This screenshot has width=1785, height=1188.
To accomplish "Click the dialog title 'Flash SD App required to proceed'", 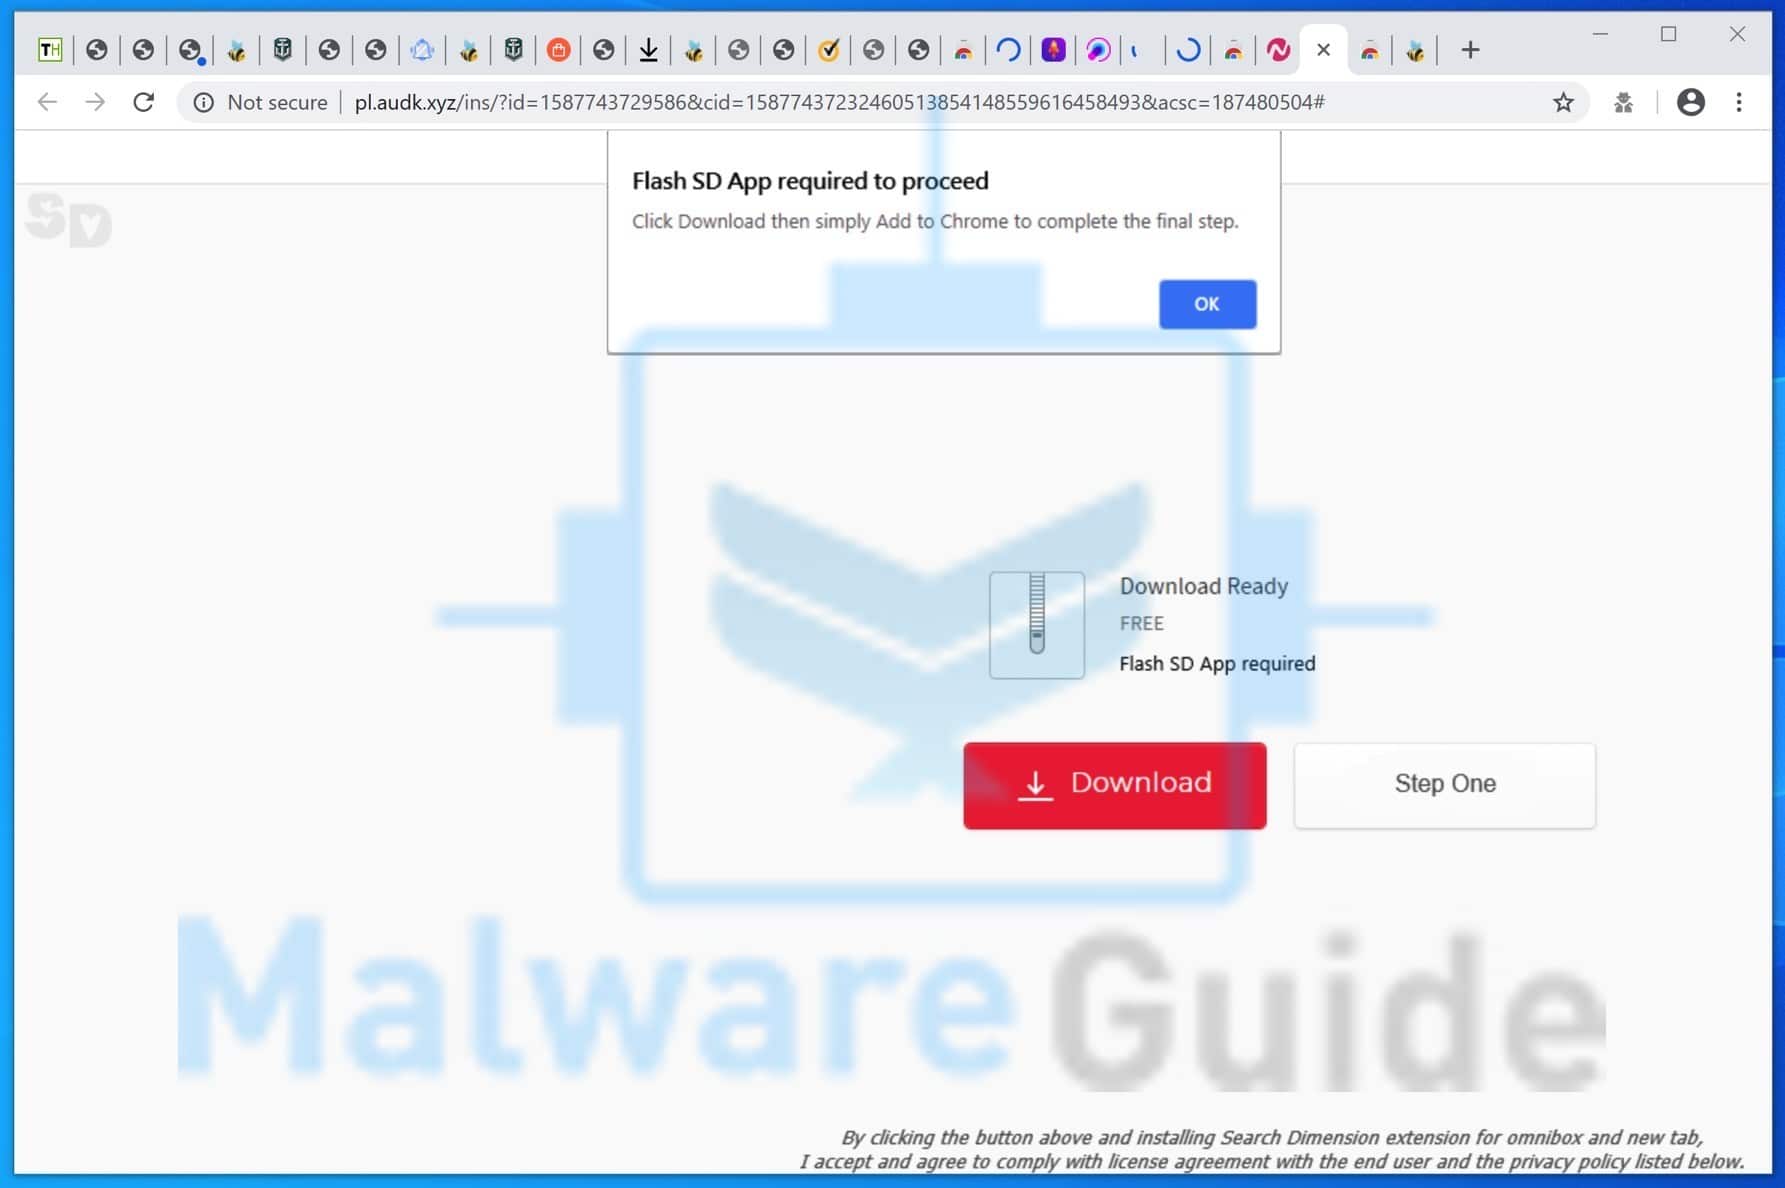I will [x=810, y=181].
